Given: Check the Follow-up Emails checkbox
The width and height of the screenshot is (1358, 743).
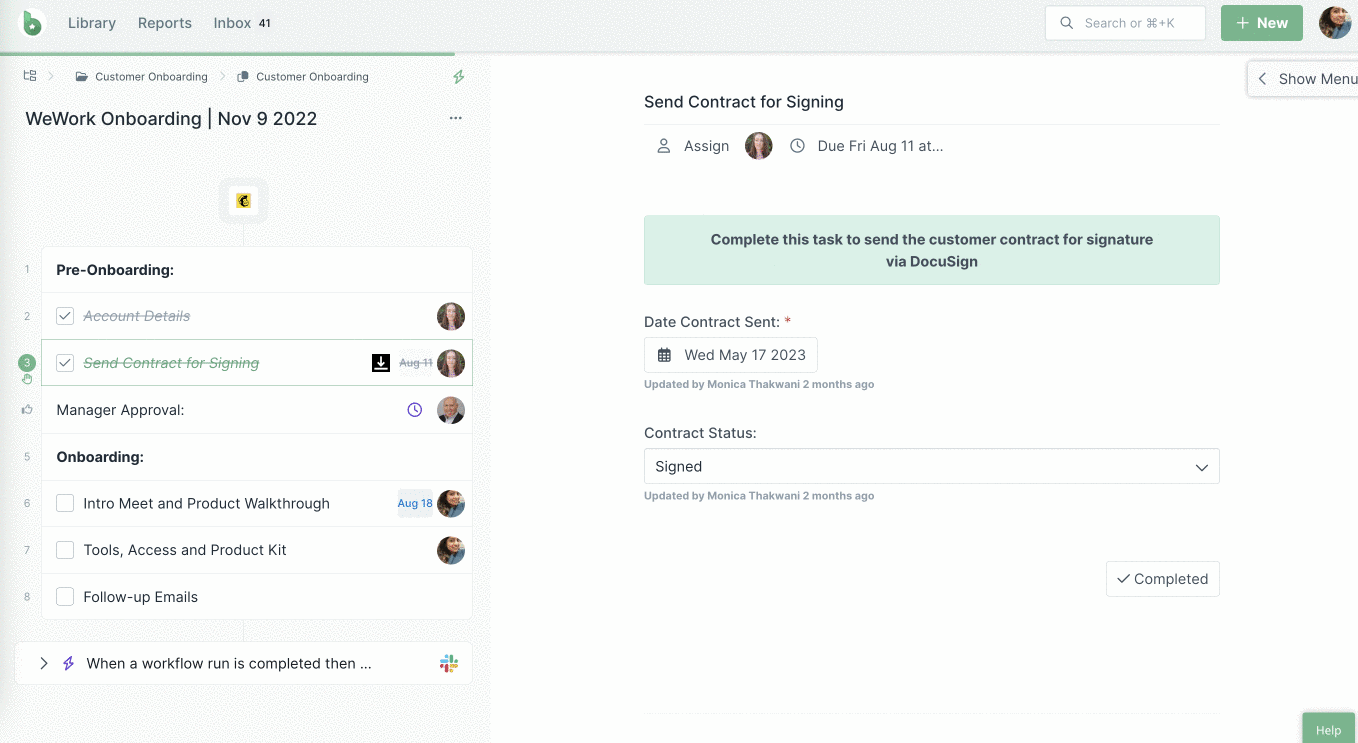Looking at the screenshot, I should (65, 597).
